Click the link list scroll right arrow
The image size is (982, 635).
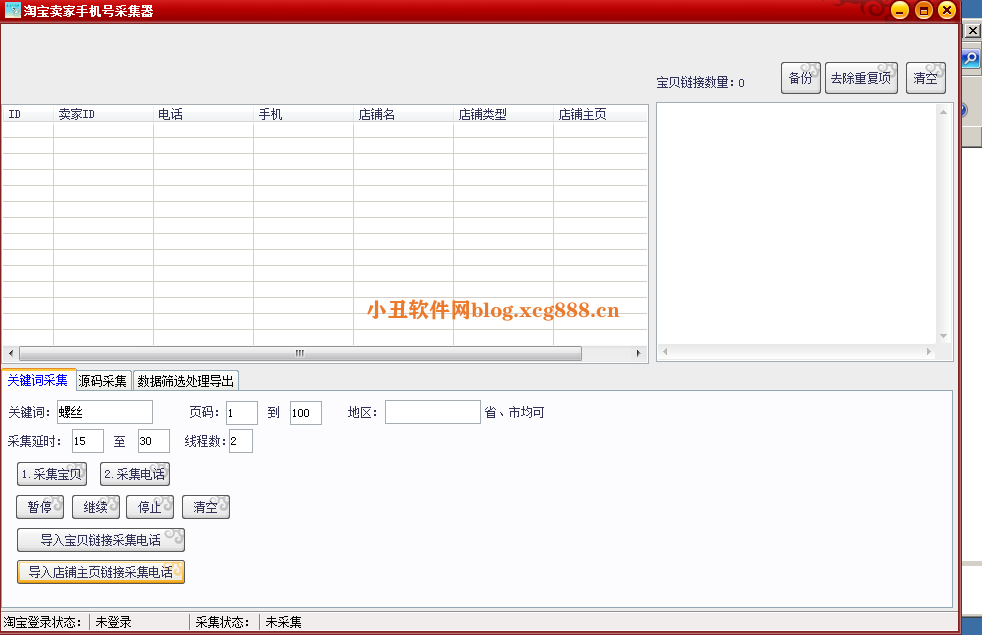tap(929, 352)
